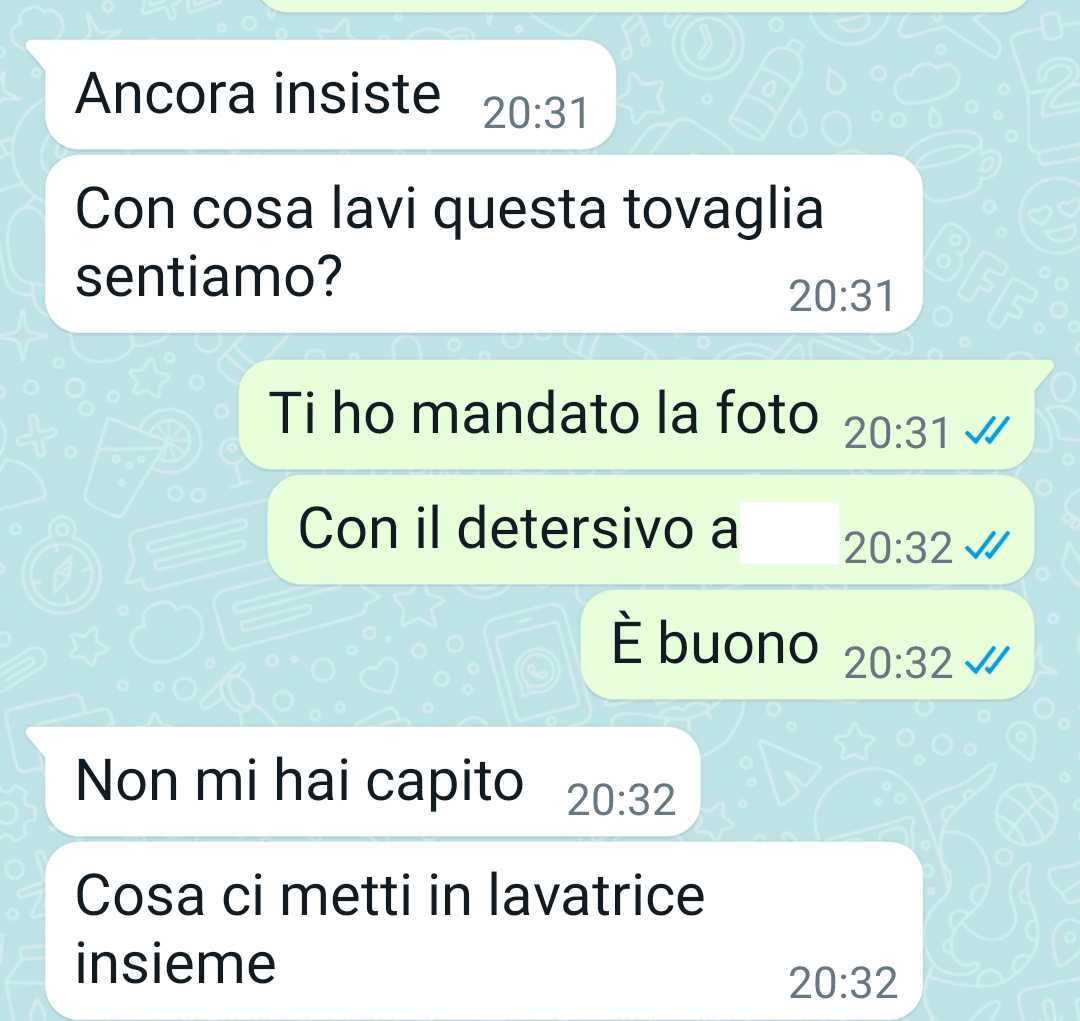Click timestamp of "Con cosa lavi" message
The width and height of the screenshot is (1080, 1021).
[841, 296]
